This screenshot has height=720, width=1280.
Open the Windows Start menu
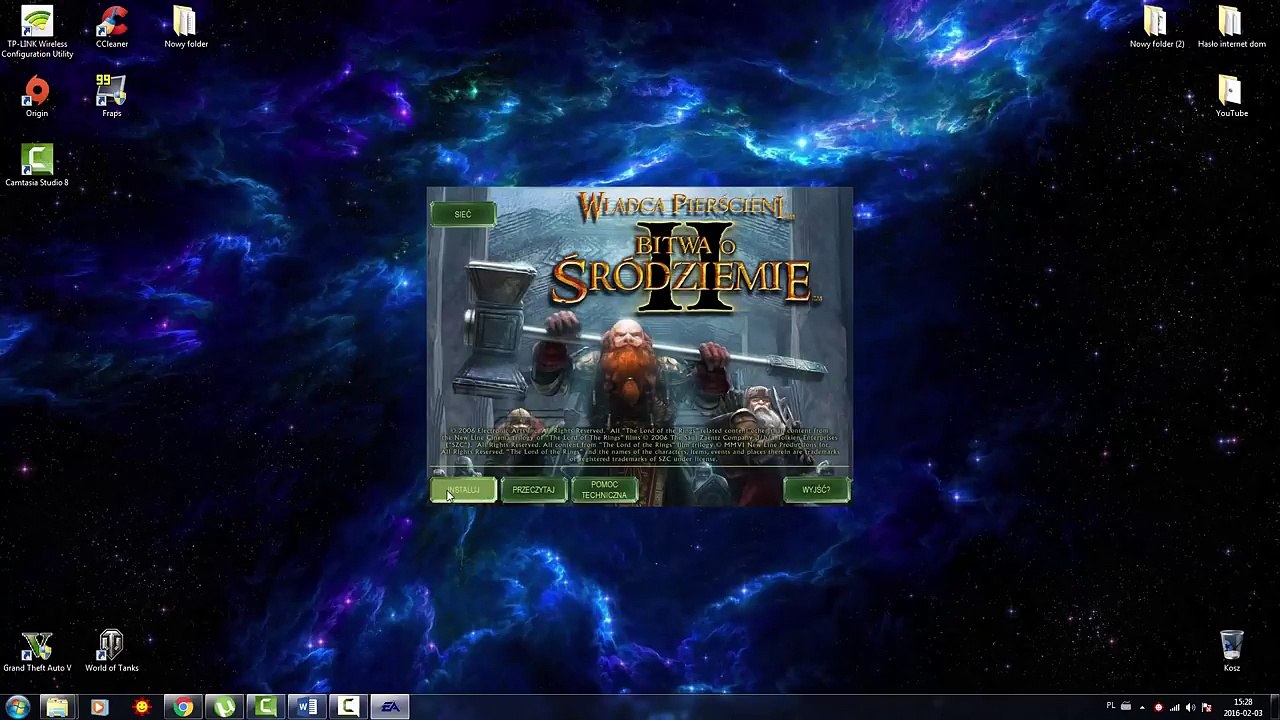[17, 707]
